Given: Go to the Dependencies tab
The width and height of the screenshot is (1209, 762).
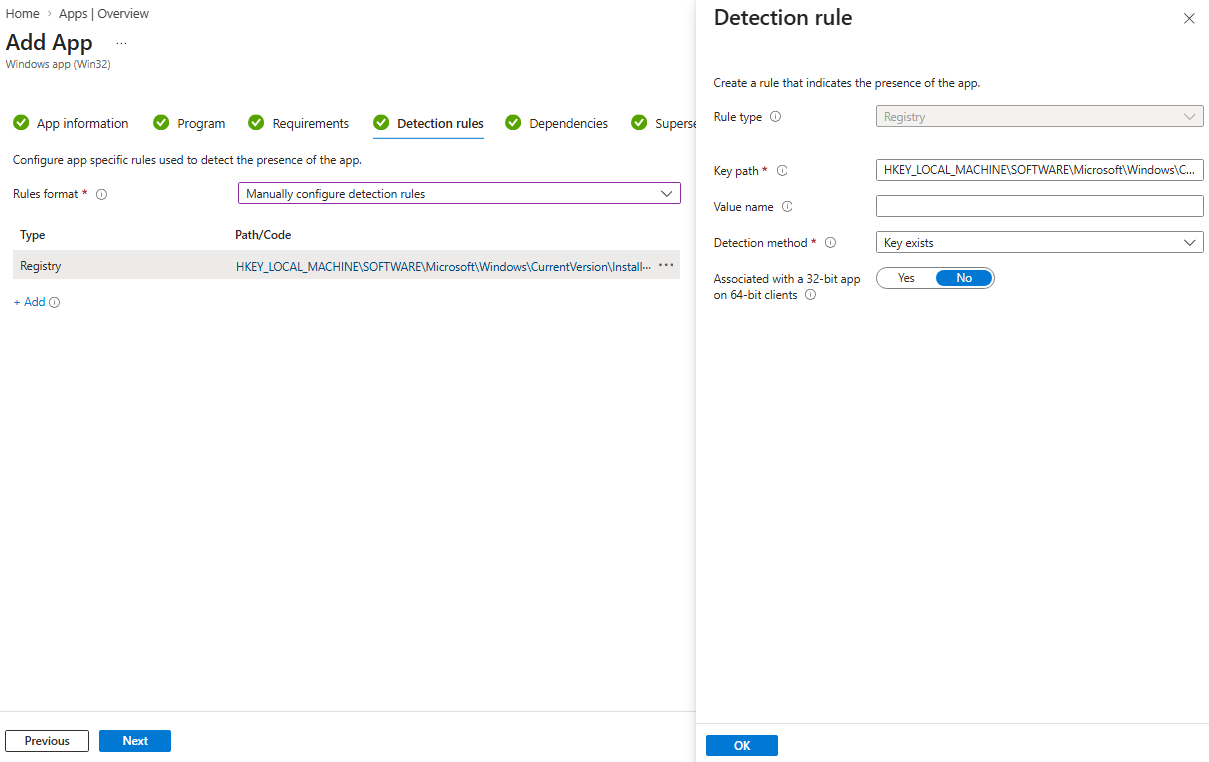Looking at the screenshot, I should (x=568, y=124).
